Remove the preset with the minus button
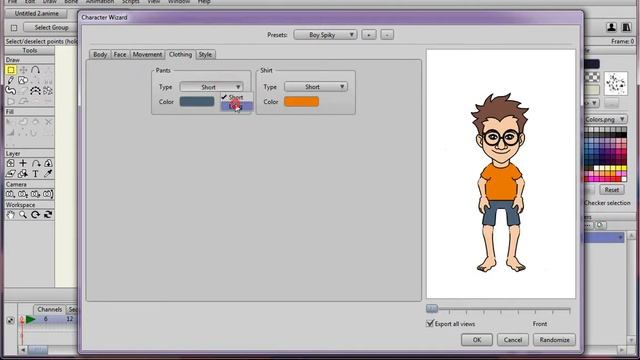Screen dimensions: 640x360 tap(387, 35)
